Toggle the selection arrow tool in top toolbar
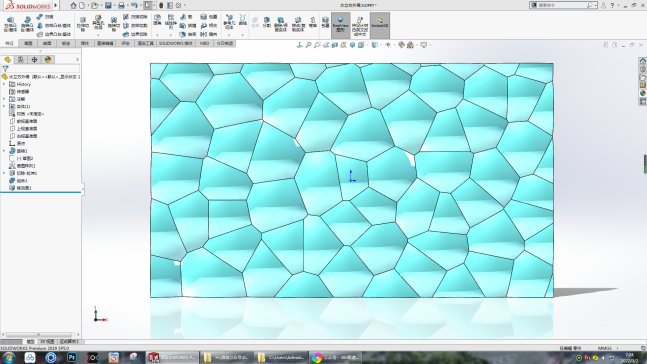Viewport: 647px width, 364px height. (x=148, y=5)
